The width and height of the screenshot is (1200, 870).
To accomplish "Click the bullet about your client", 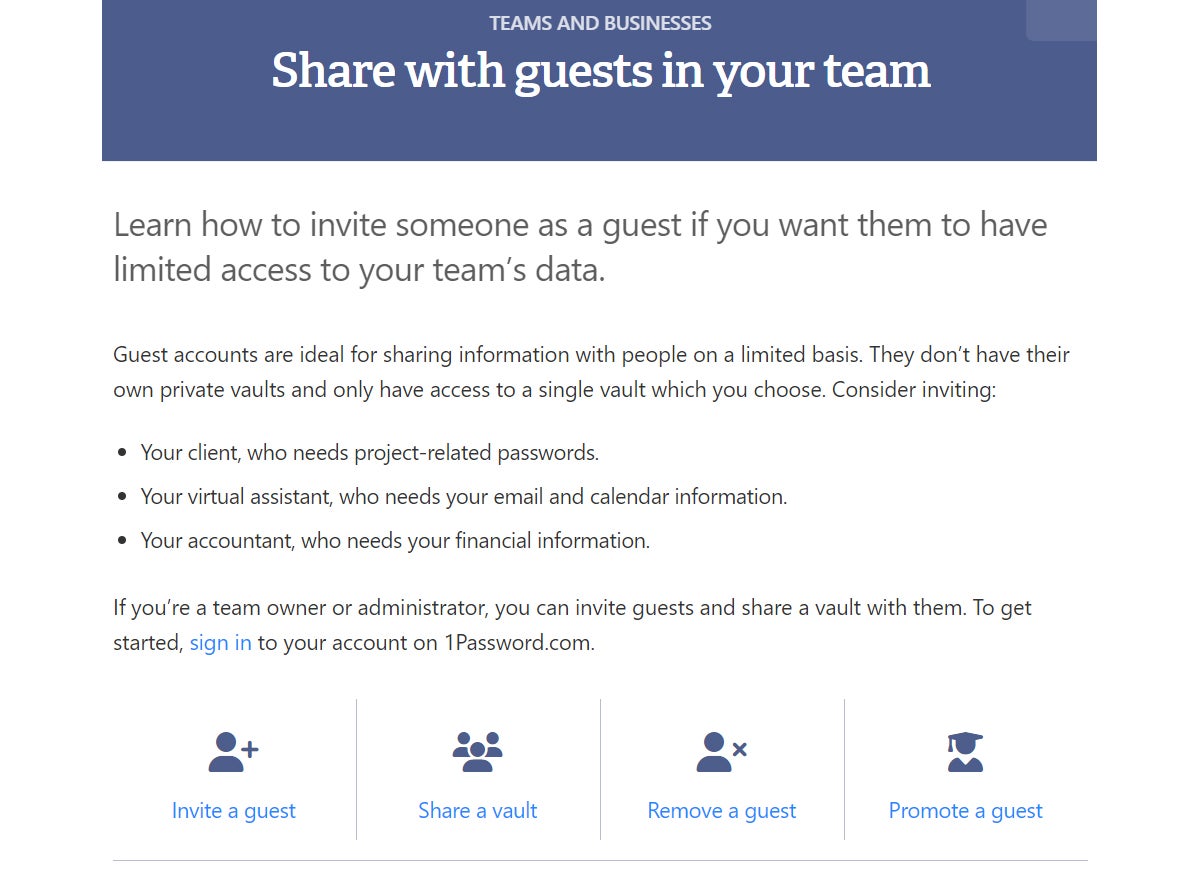I will 369,453.
